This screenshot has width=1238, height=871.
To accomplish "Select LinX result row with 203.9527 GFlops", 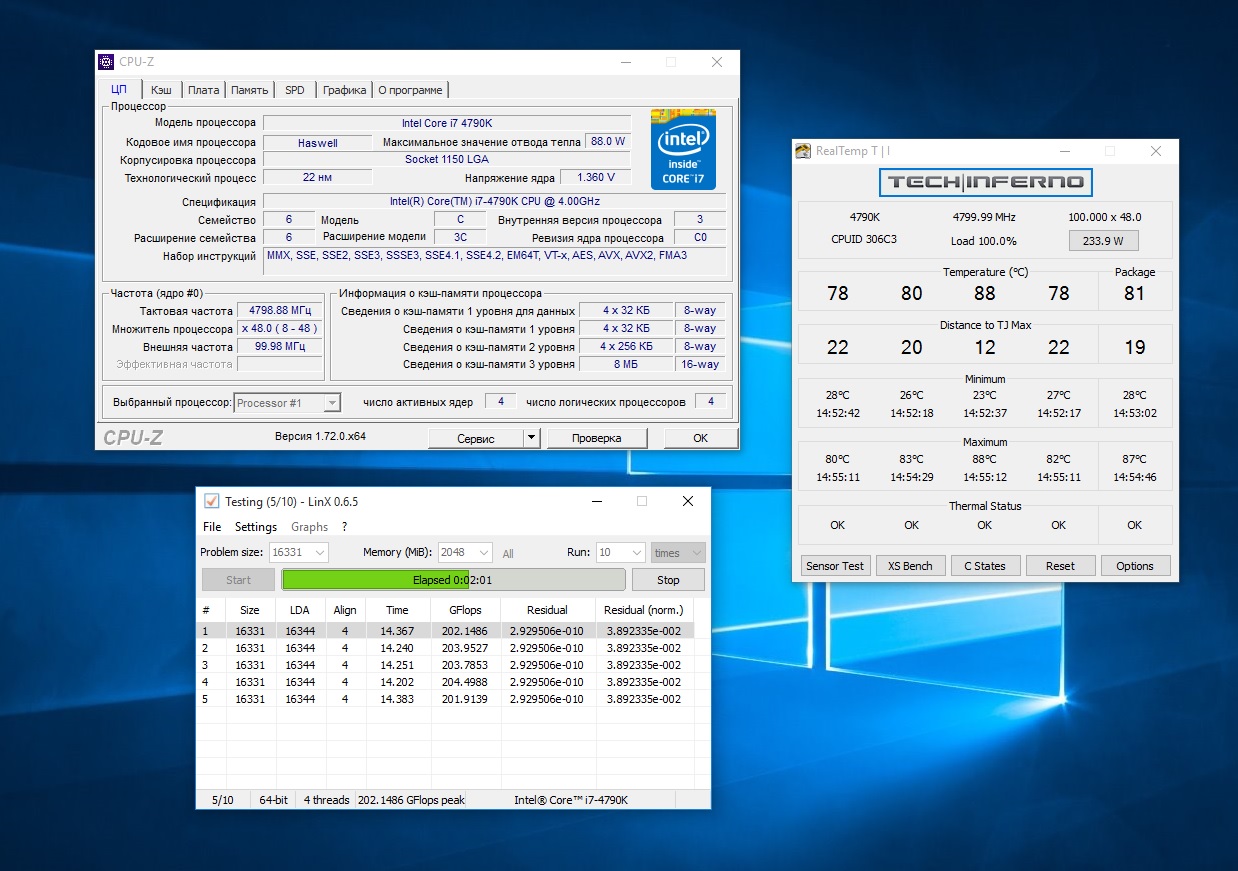I will [x=444, y=648].
